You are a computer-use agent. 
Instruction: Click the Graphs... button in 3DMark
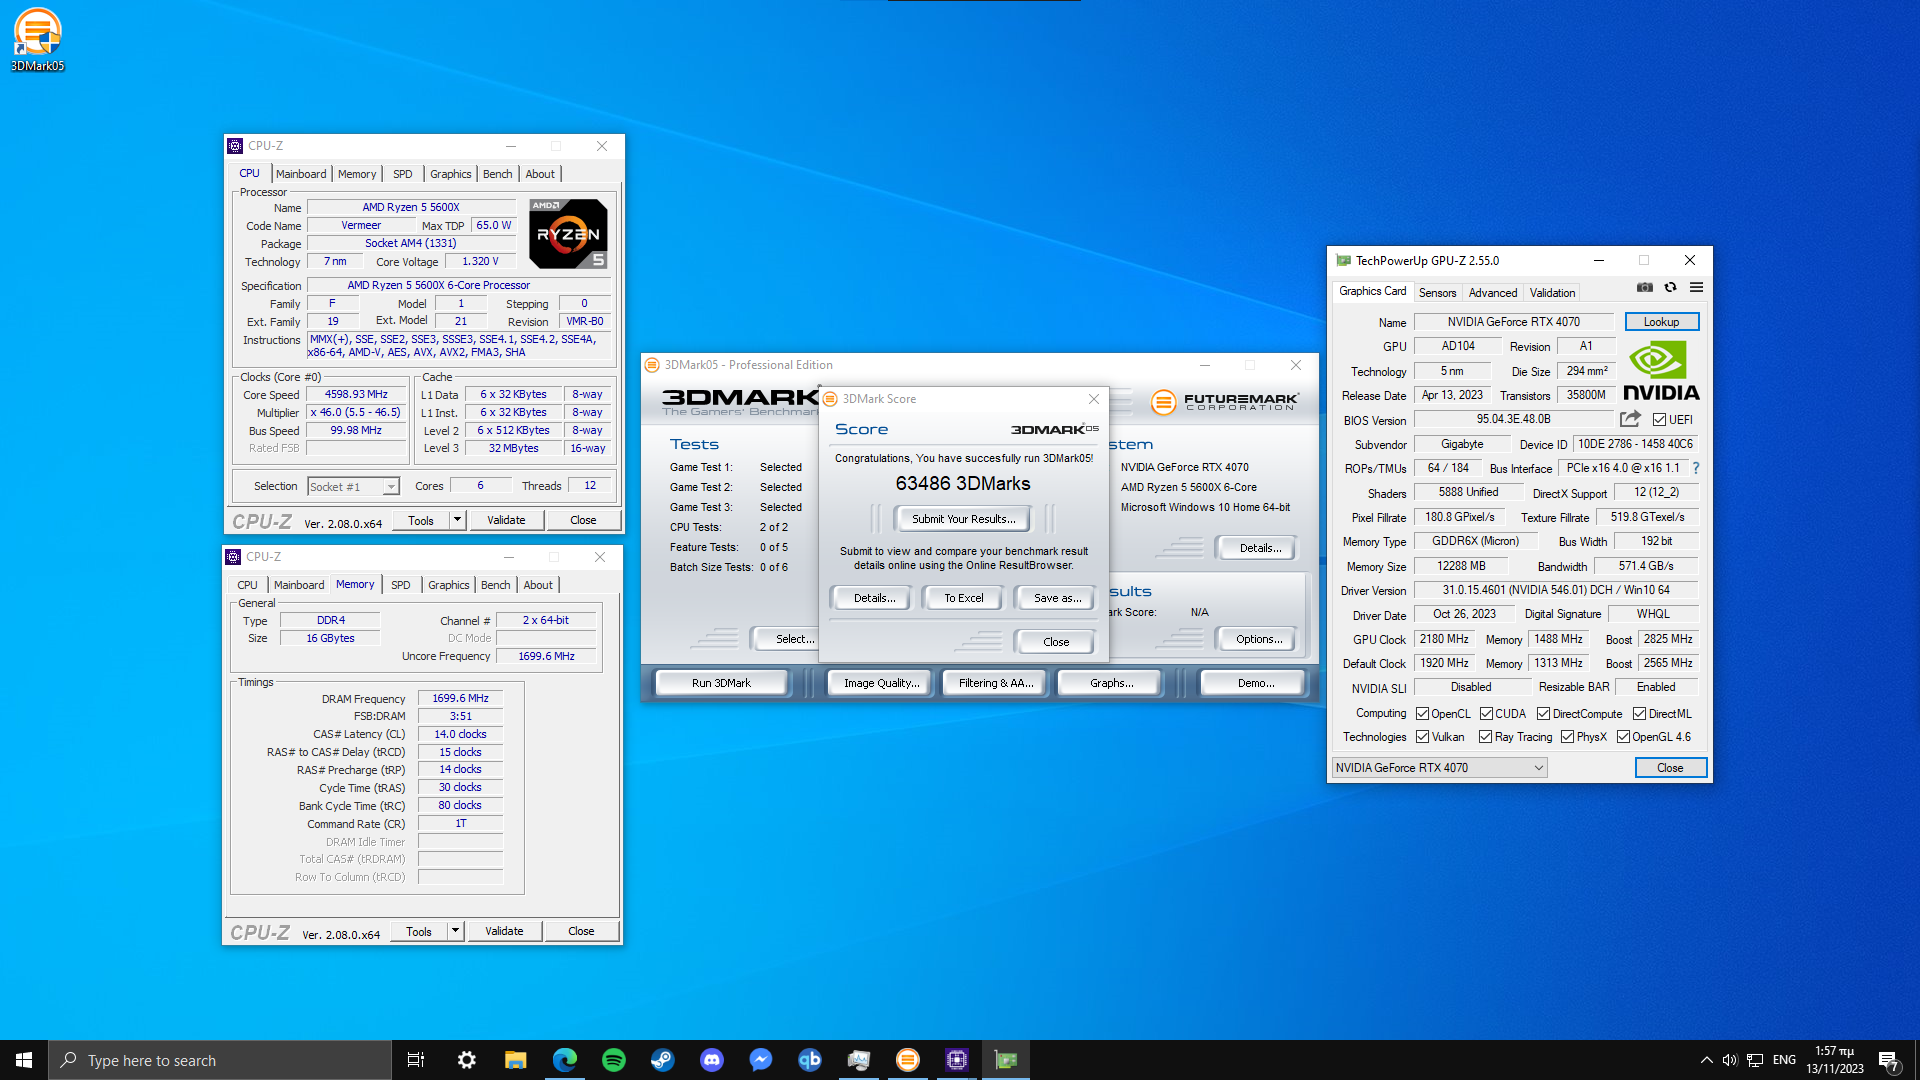point(1111,683)
